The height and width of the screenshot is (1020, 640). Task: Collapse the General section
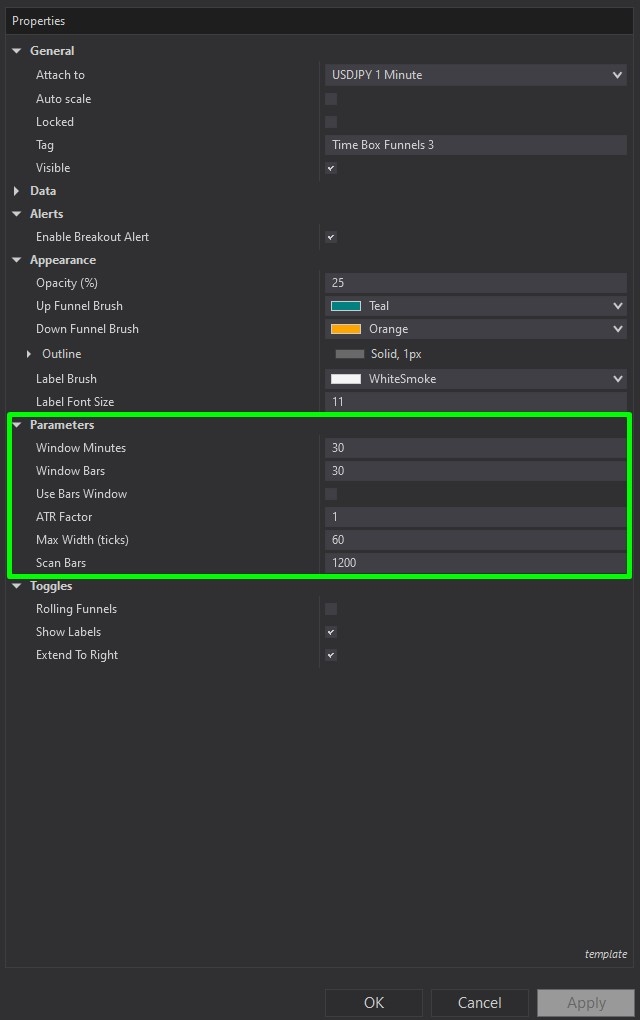tap(16, 51)
